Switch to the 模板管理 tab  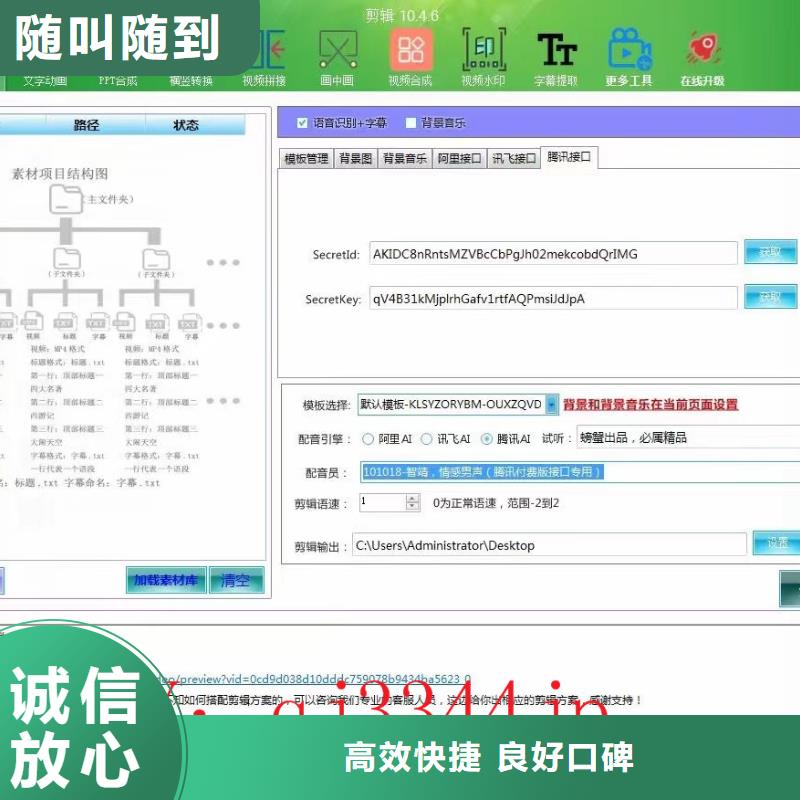coord(306,159)
